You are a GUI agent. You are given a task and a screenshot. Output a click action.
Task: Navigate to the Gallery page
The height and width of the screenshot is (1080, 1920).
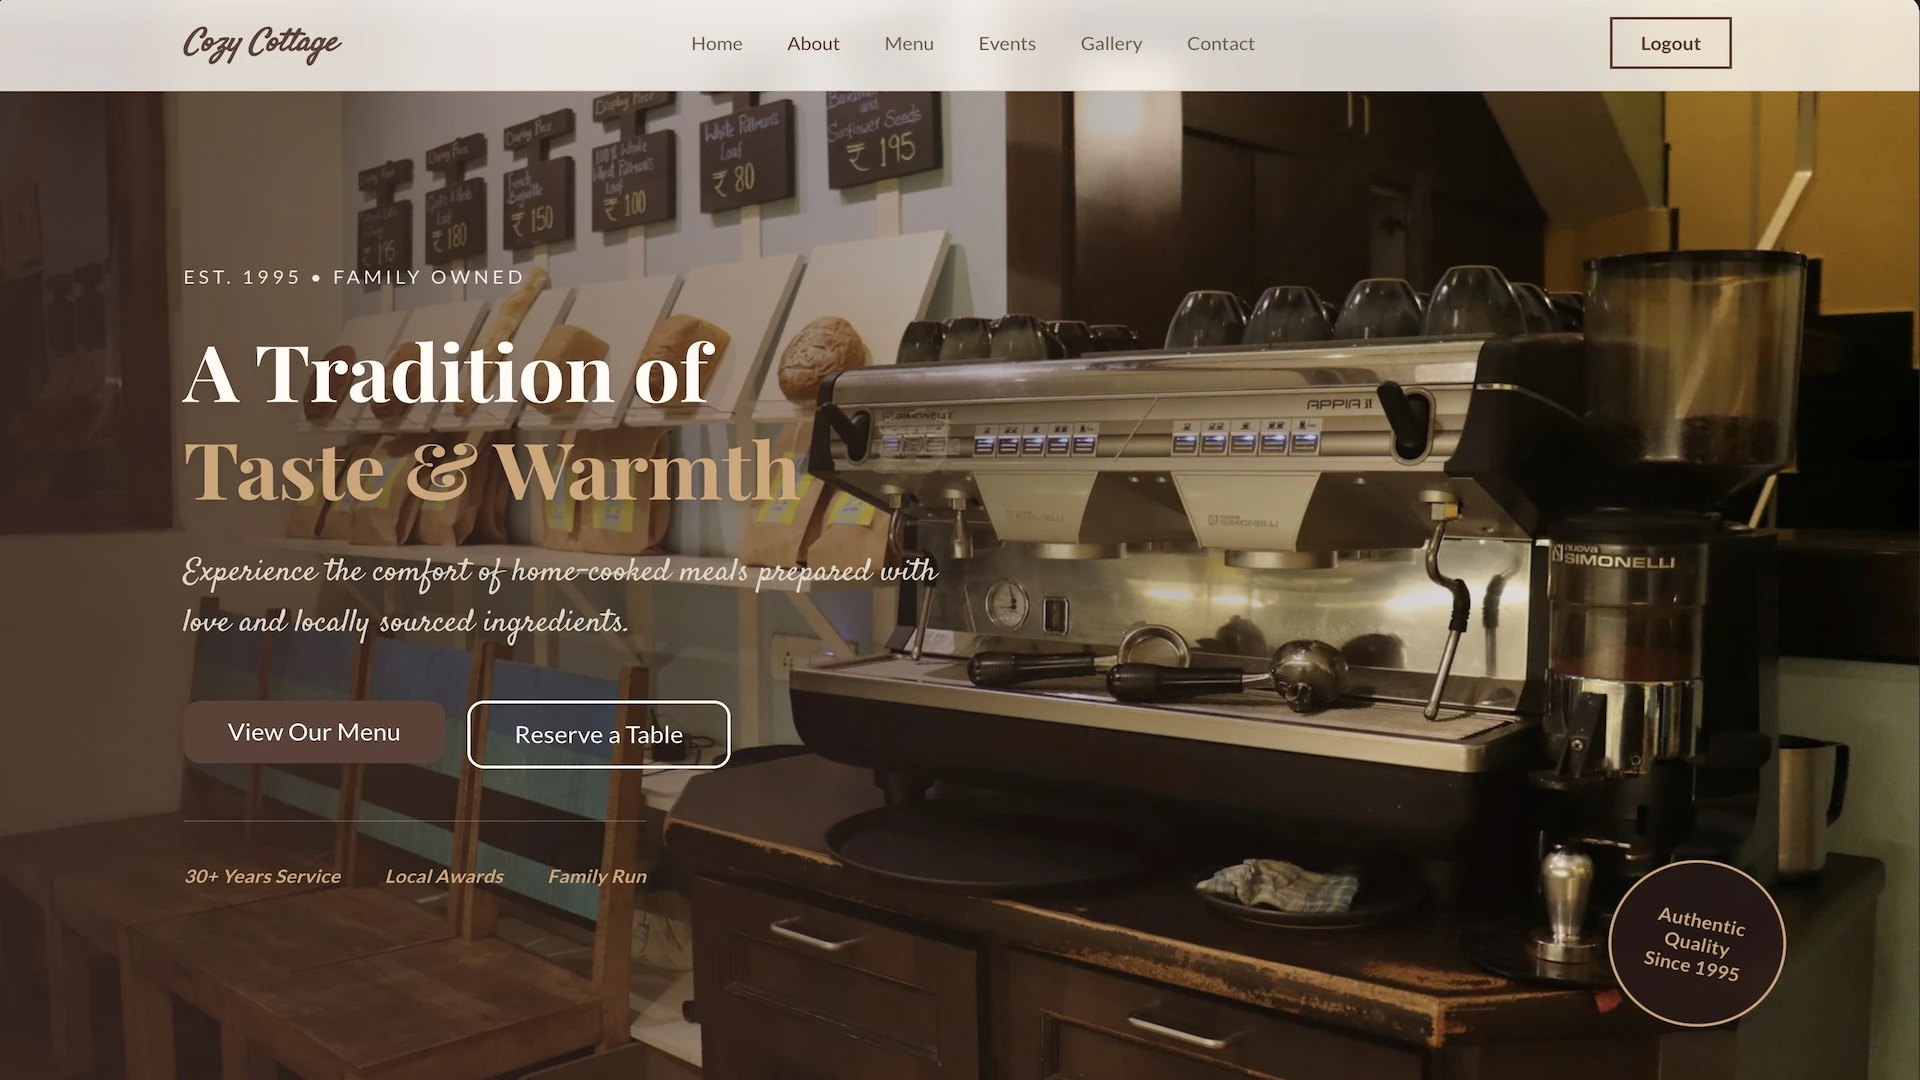point(1111,44)
